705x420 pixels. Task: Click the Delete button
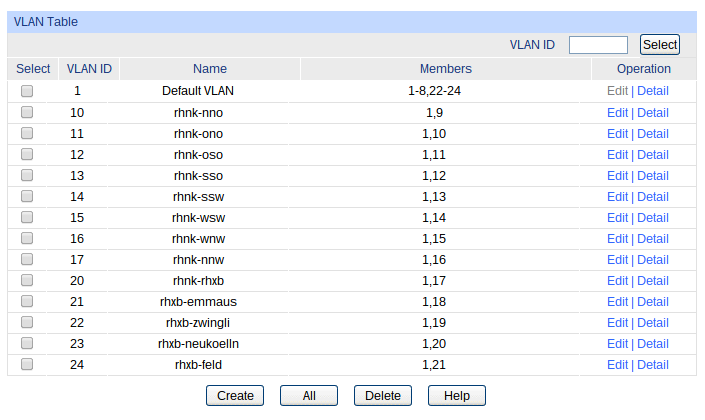pyautogui.click(x=383, y=396)
